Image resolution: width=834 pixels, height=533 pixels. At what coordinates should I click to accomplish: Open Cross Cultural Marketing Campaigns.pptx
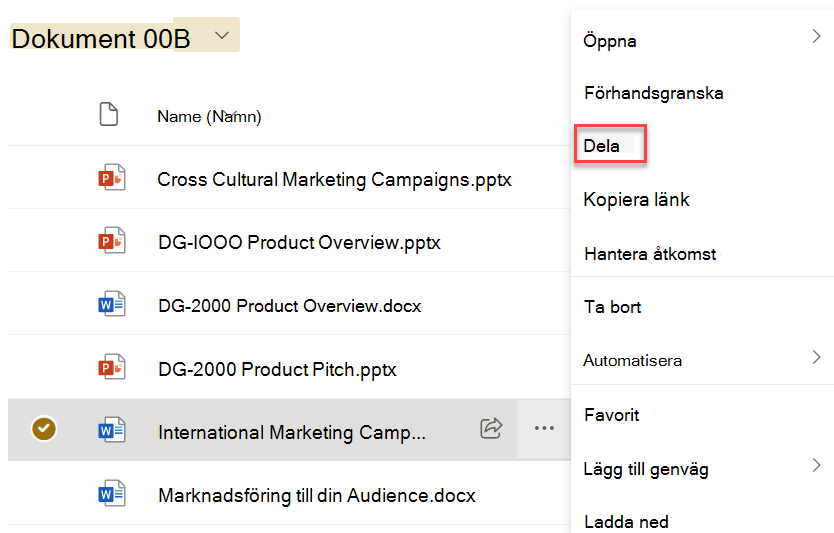pos(334,180)
